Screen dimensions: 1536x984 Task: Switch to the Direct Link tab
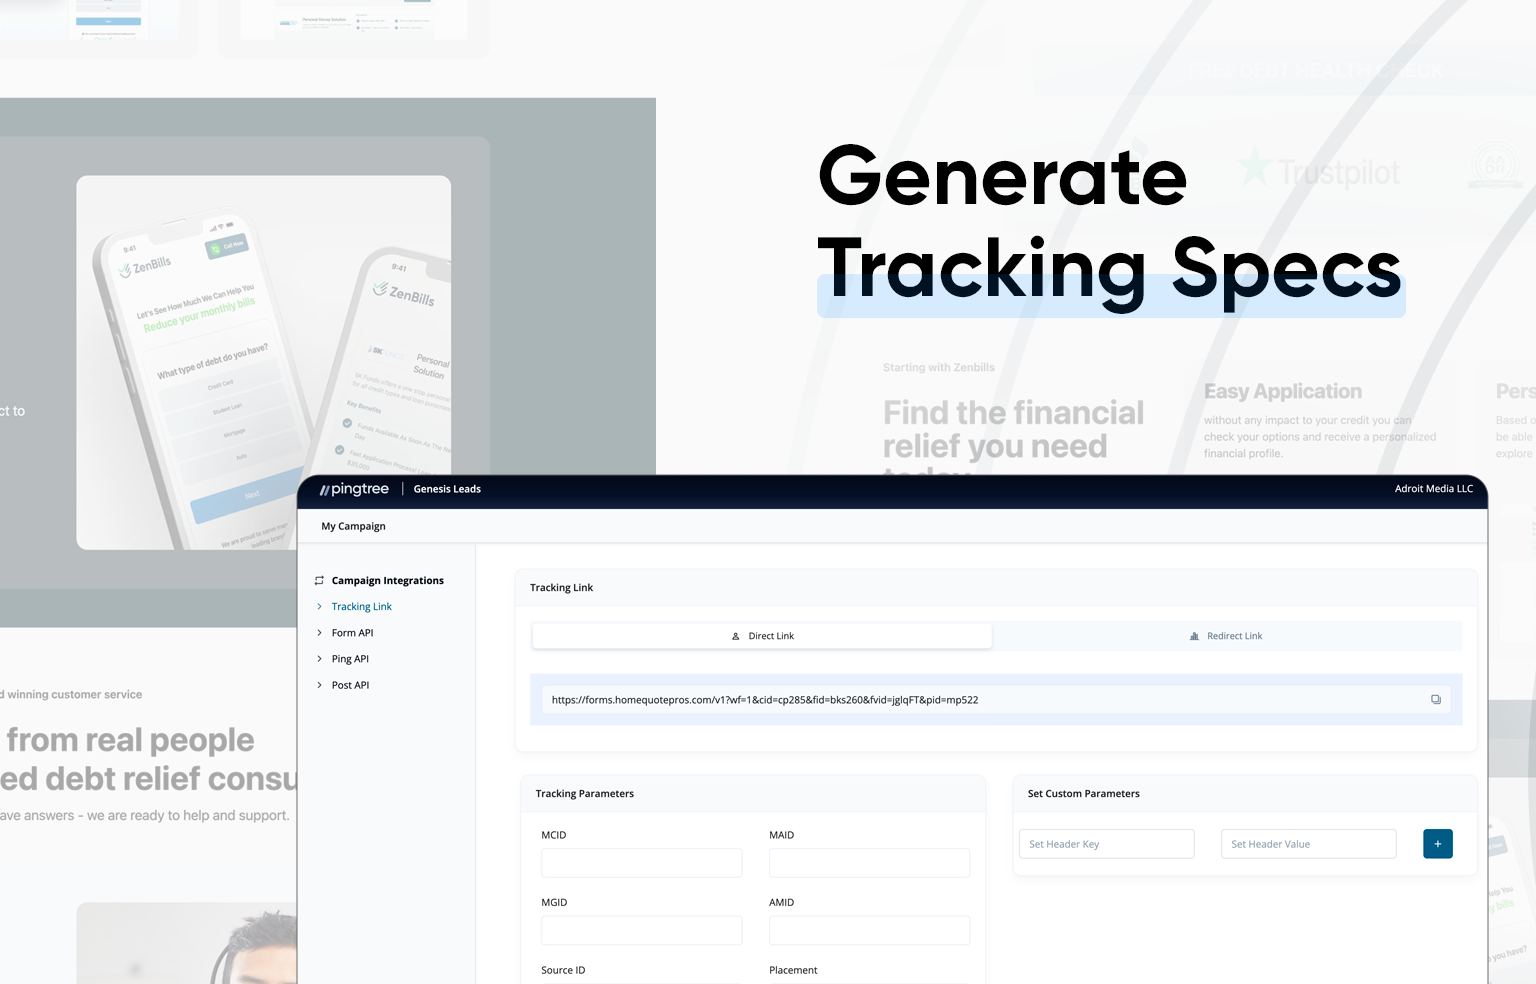click(762, 636)
